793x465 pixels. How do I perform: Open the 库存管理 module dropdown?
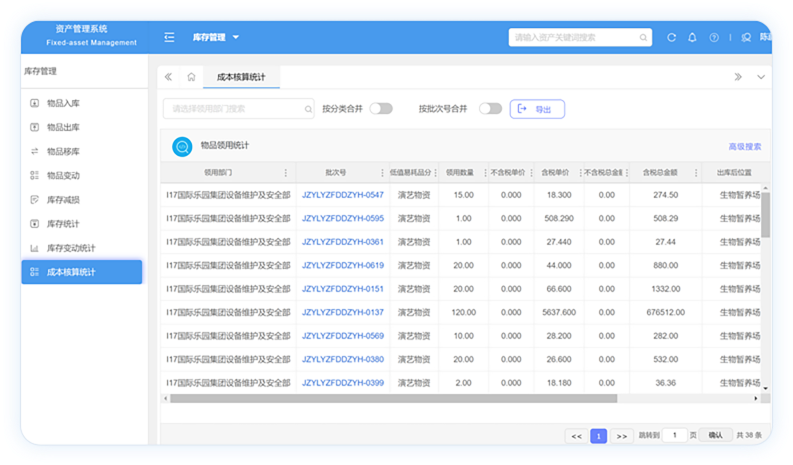[215, 37]
